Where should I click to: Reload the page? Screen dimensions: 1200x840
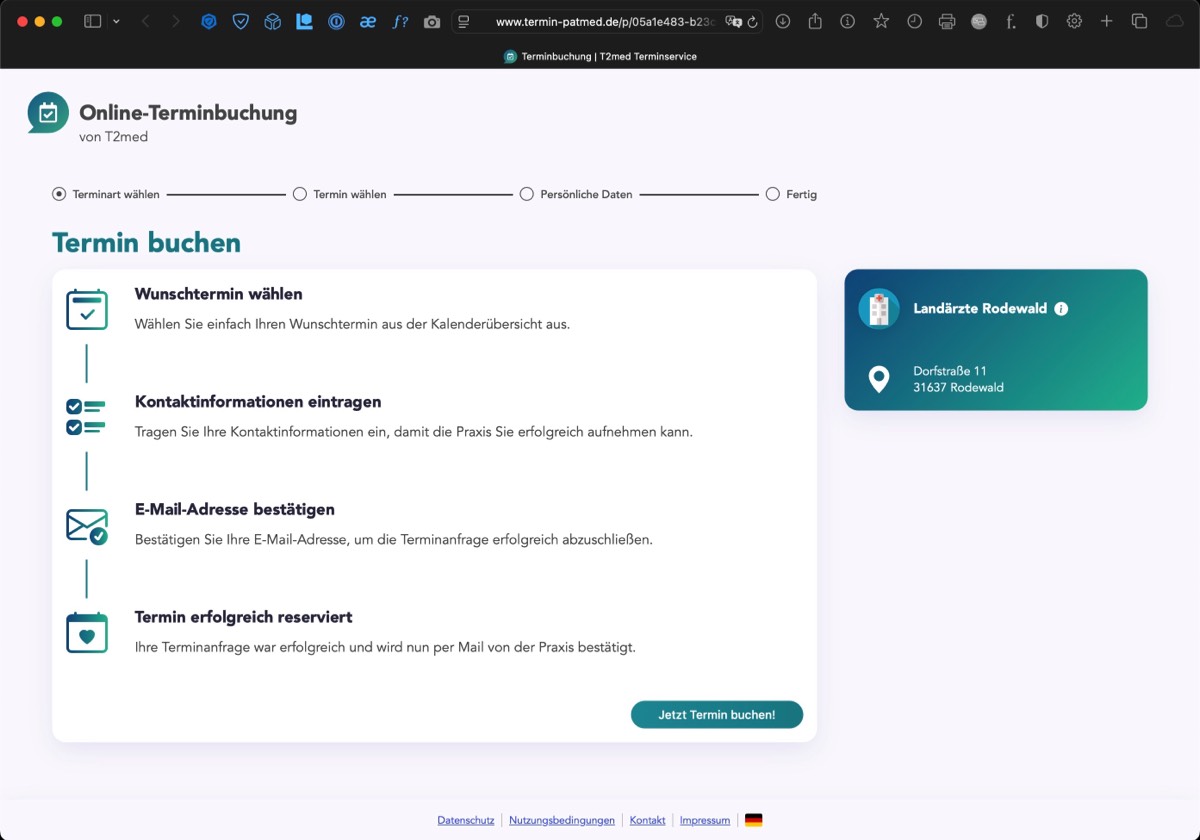pos(752,21)
